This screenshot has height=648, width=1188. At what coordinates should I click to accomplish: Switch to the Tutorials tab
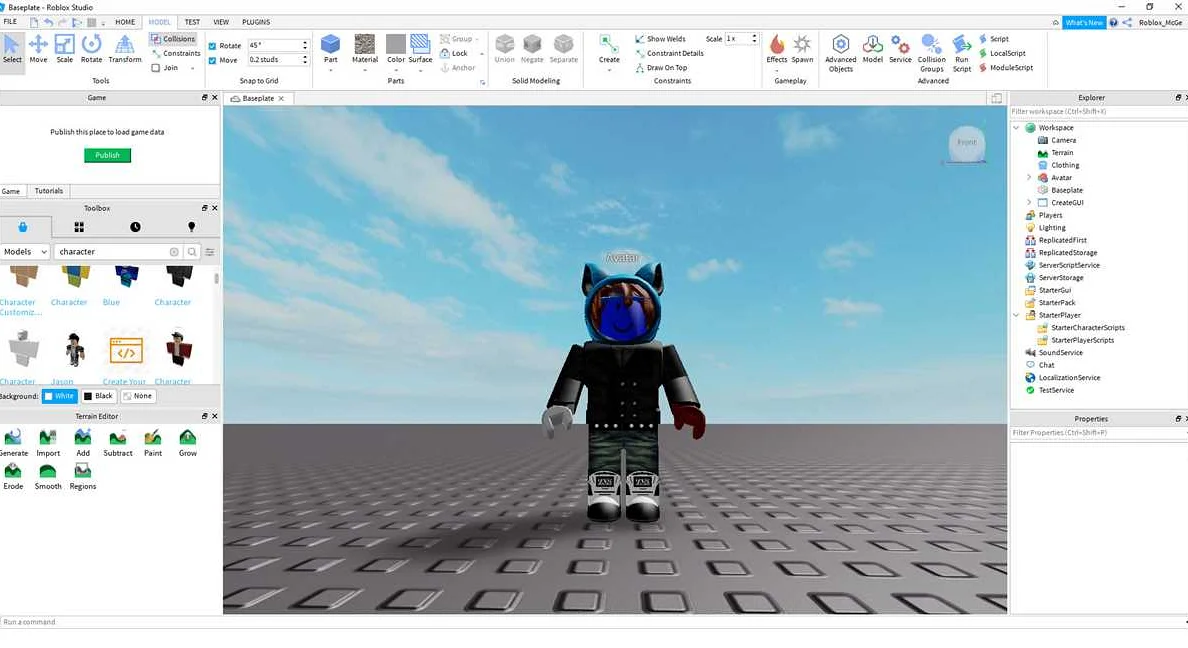[48, 191]
